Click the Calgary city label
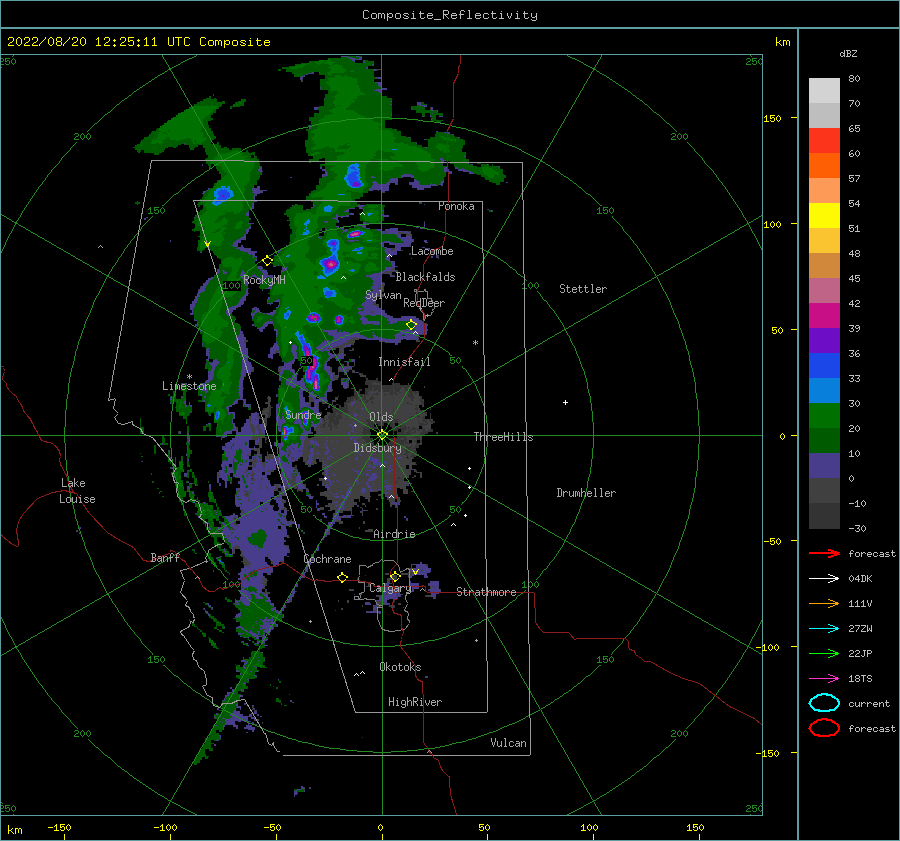The width and height of the screenshot is (900, 841). point(390,588)
